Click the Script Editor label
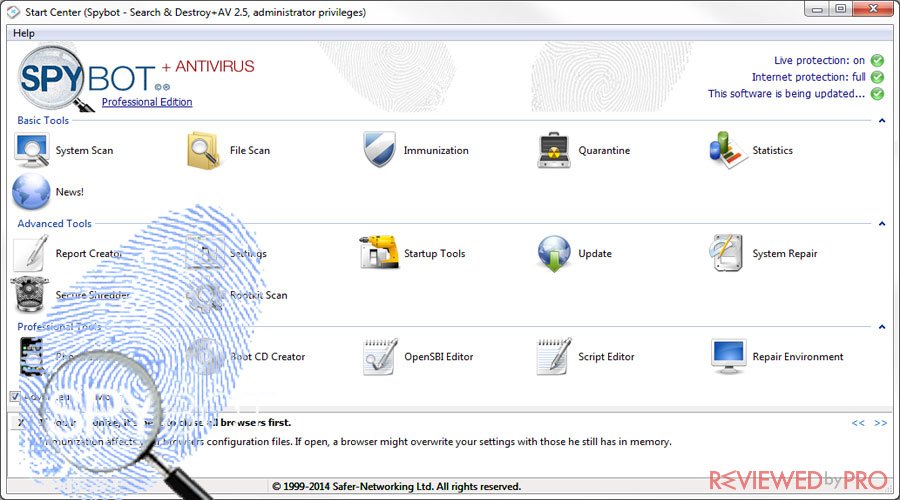This screenshot has width=900, height=500. (x=606, y=356)
